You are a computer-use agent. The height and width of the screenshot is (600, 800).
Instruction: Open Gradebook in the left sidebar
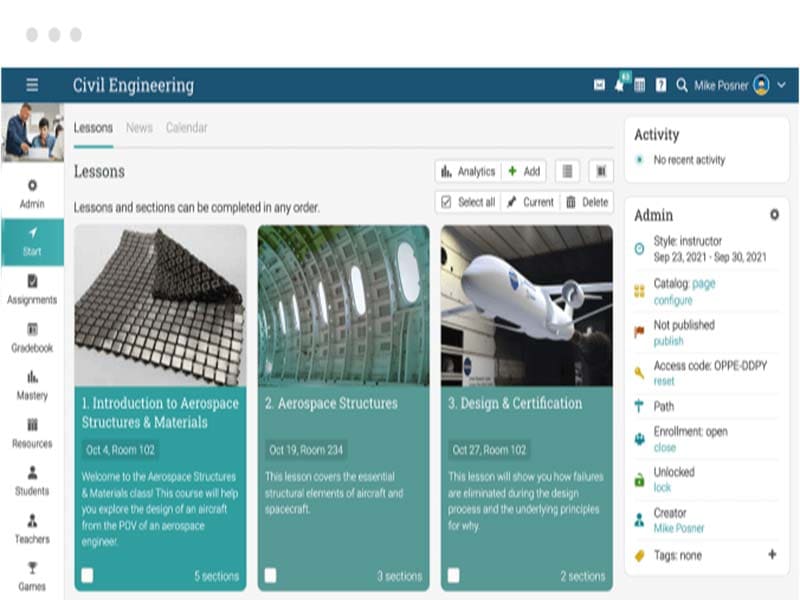coord(32,337)
